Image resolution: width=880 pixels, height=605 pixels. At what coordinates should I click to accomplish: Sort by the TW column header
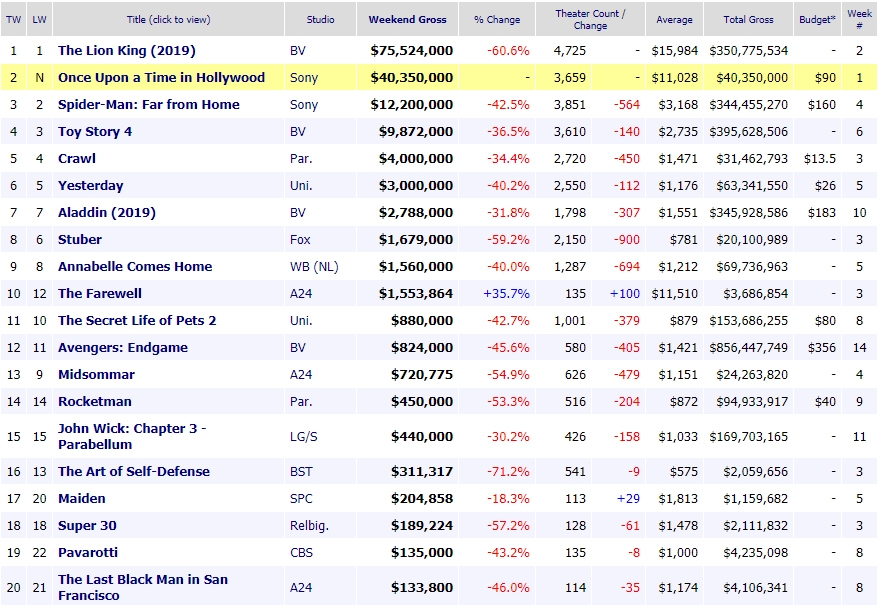pos(13,20)
